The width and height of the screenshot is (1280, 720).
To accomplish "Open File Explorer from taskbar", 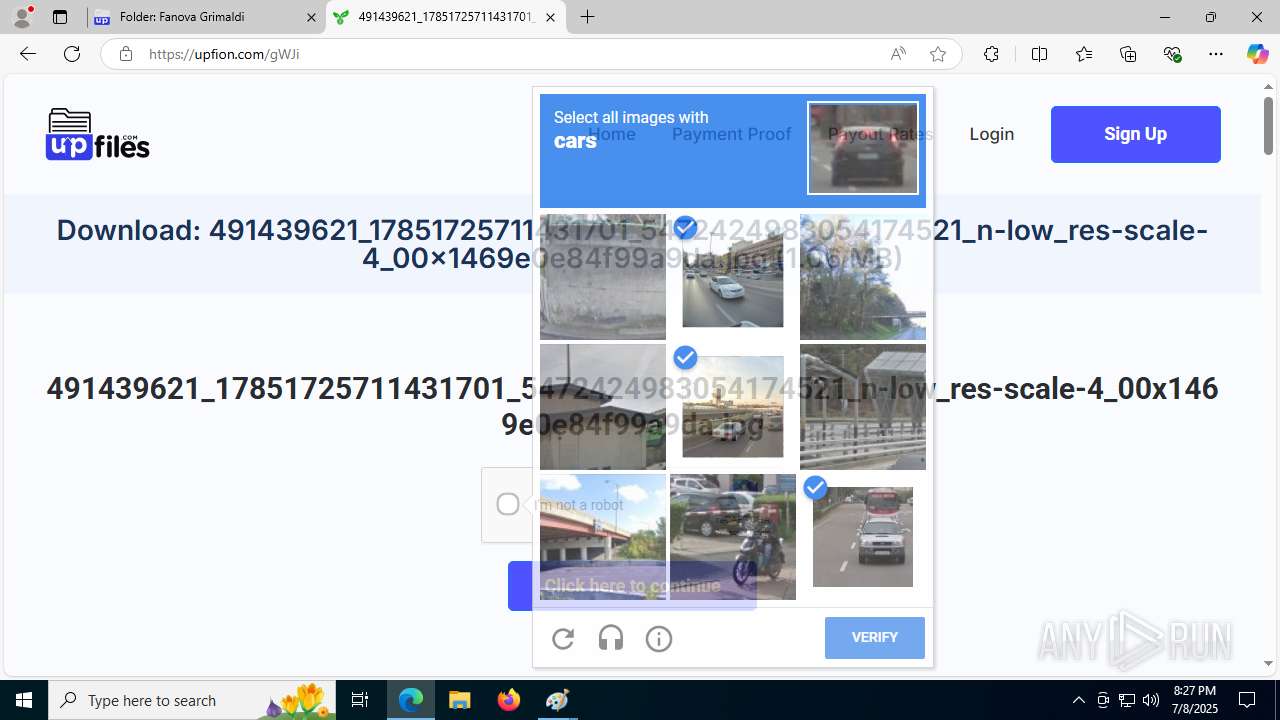I will [x=459, y=700].
